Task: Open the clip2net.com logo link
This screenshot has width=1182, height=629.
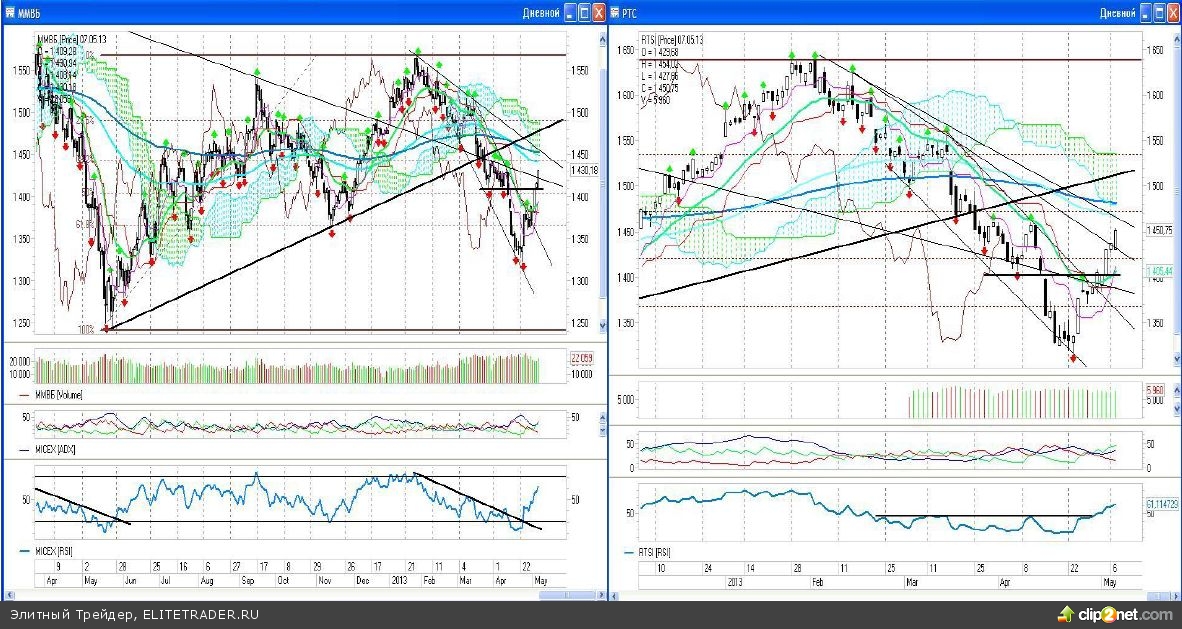Action: pyautogui.click(x=1126, y=614)
